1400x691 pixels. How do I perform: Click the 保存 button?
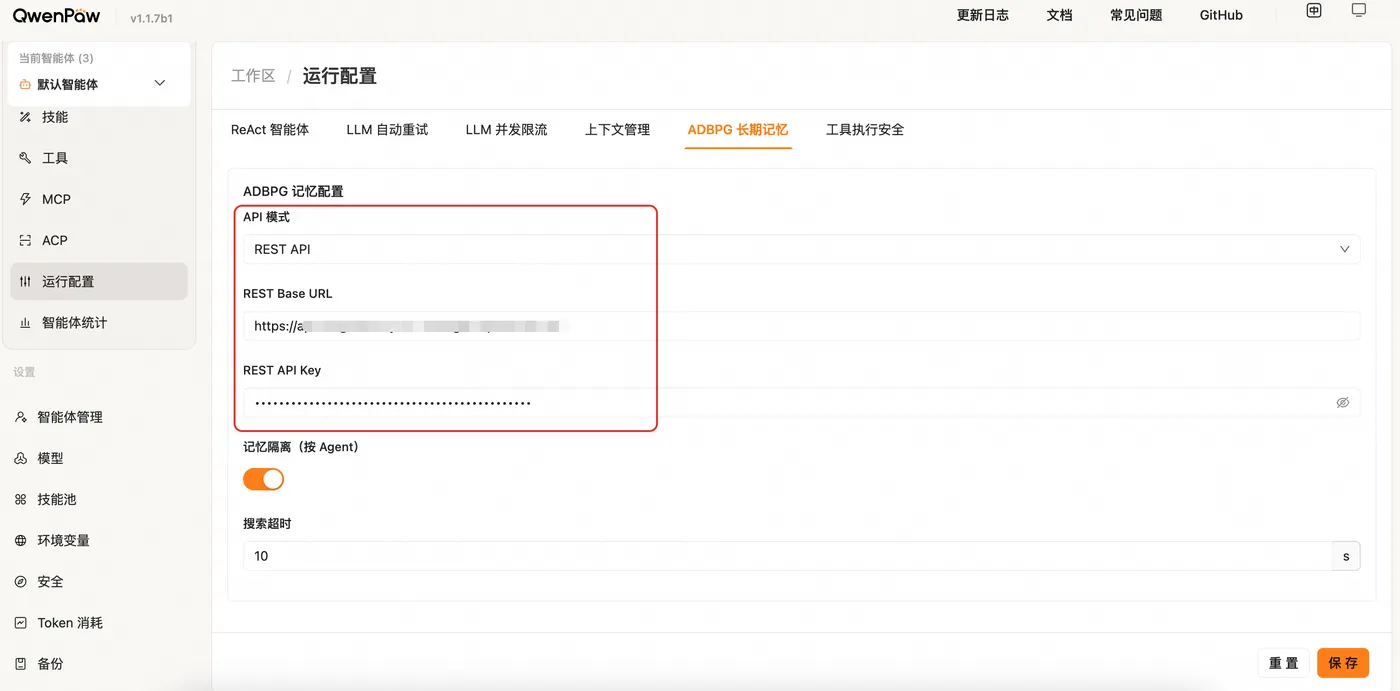pos(1343,663)
